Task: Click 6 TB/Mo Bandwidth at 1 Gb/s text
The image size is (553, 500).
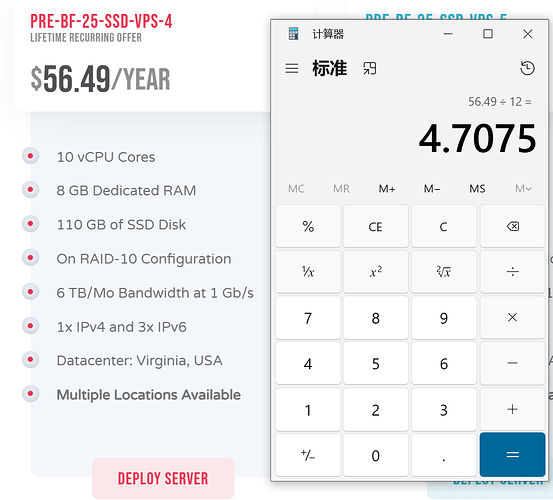Action: [x=155, y=293]
